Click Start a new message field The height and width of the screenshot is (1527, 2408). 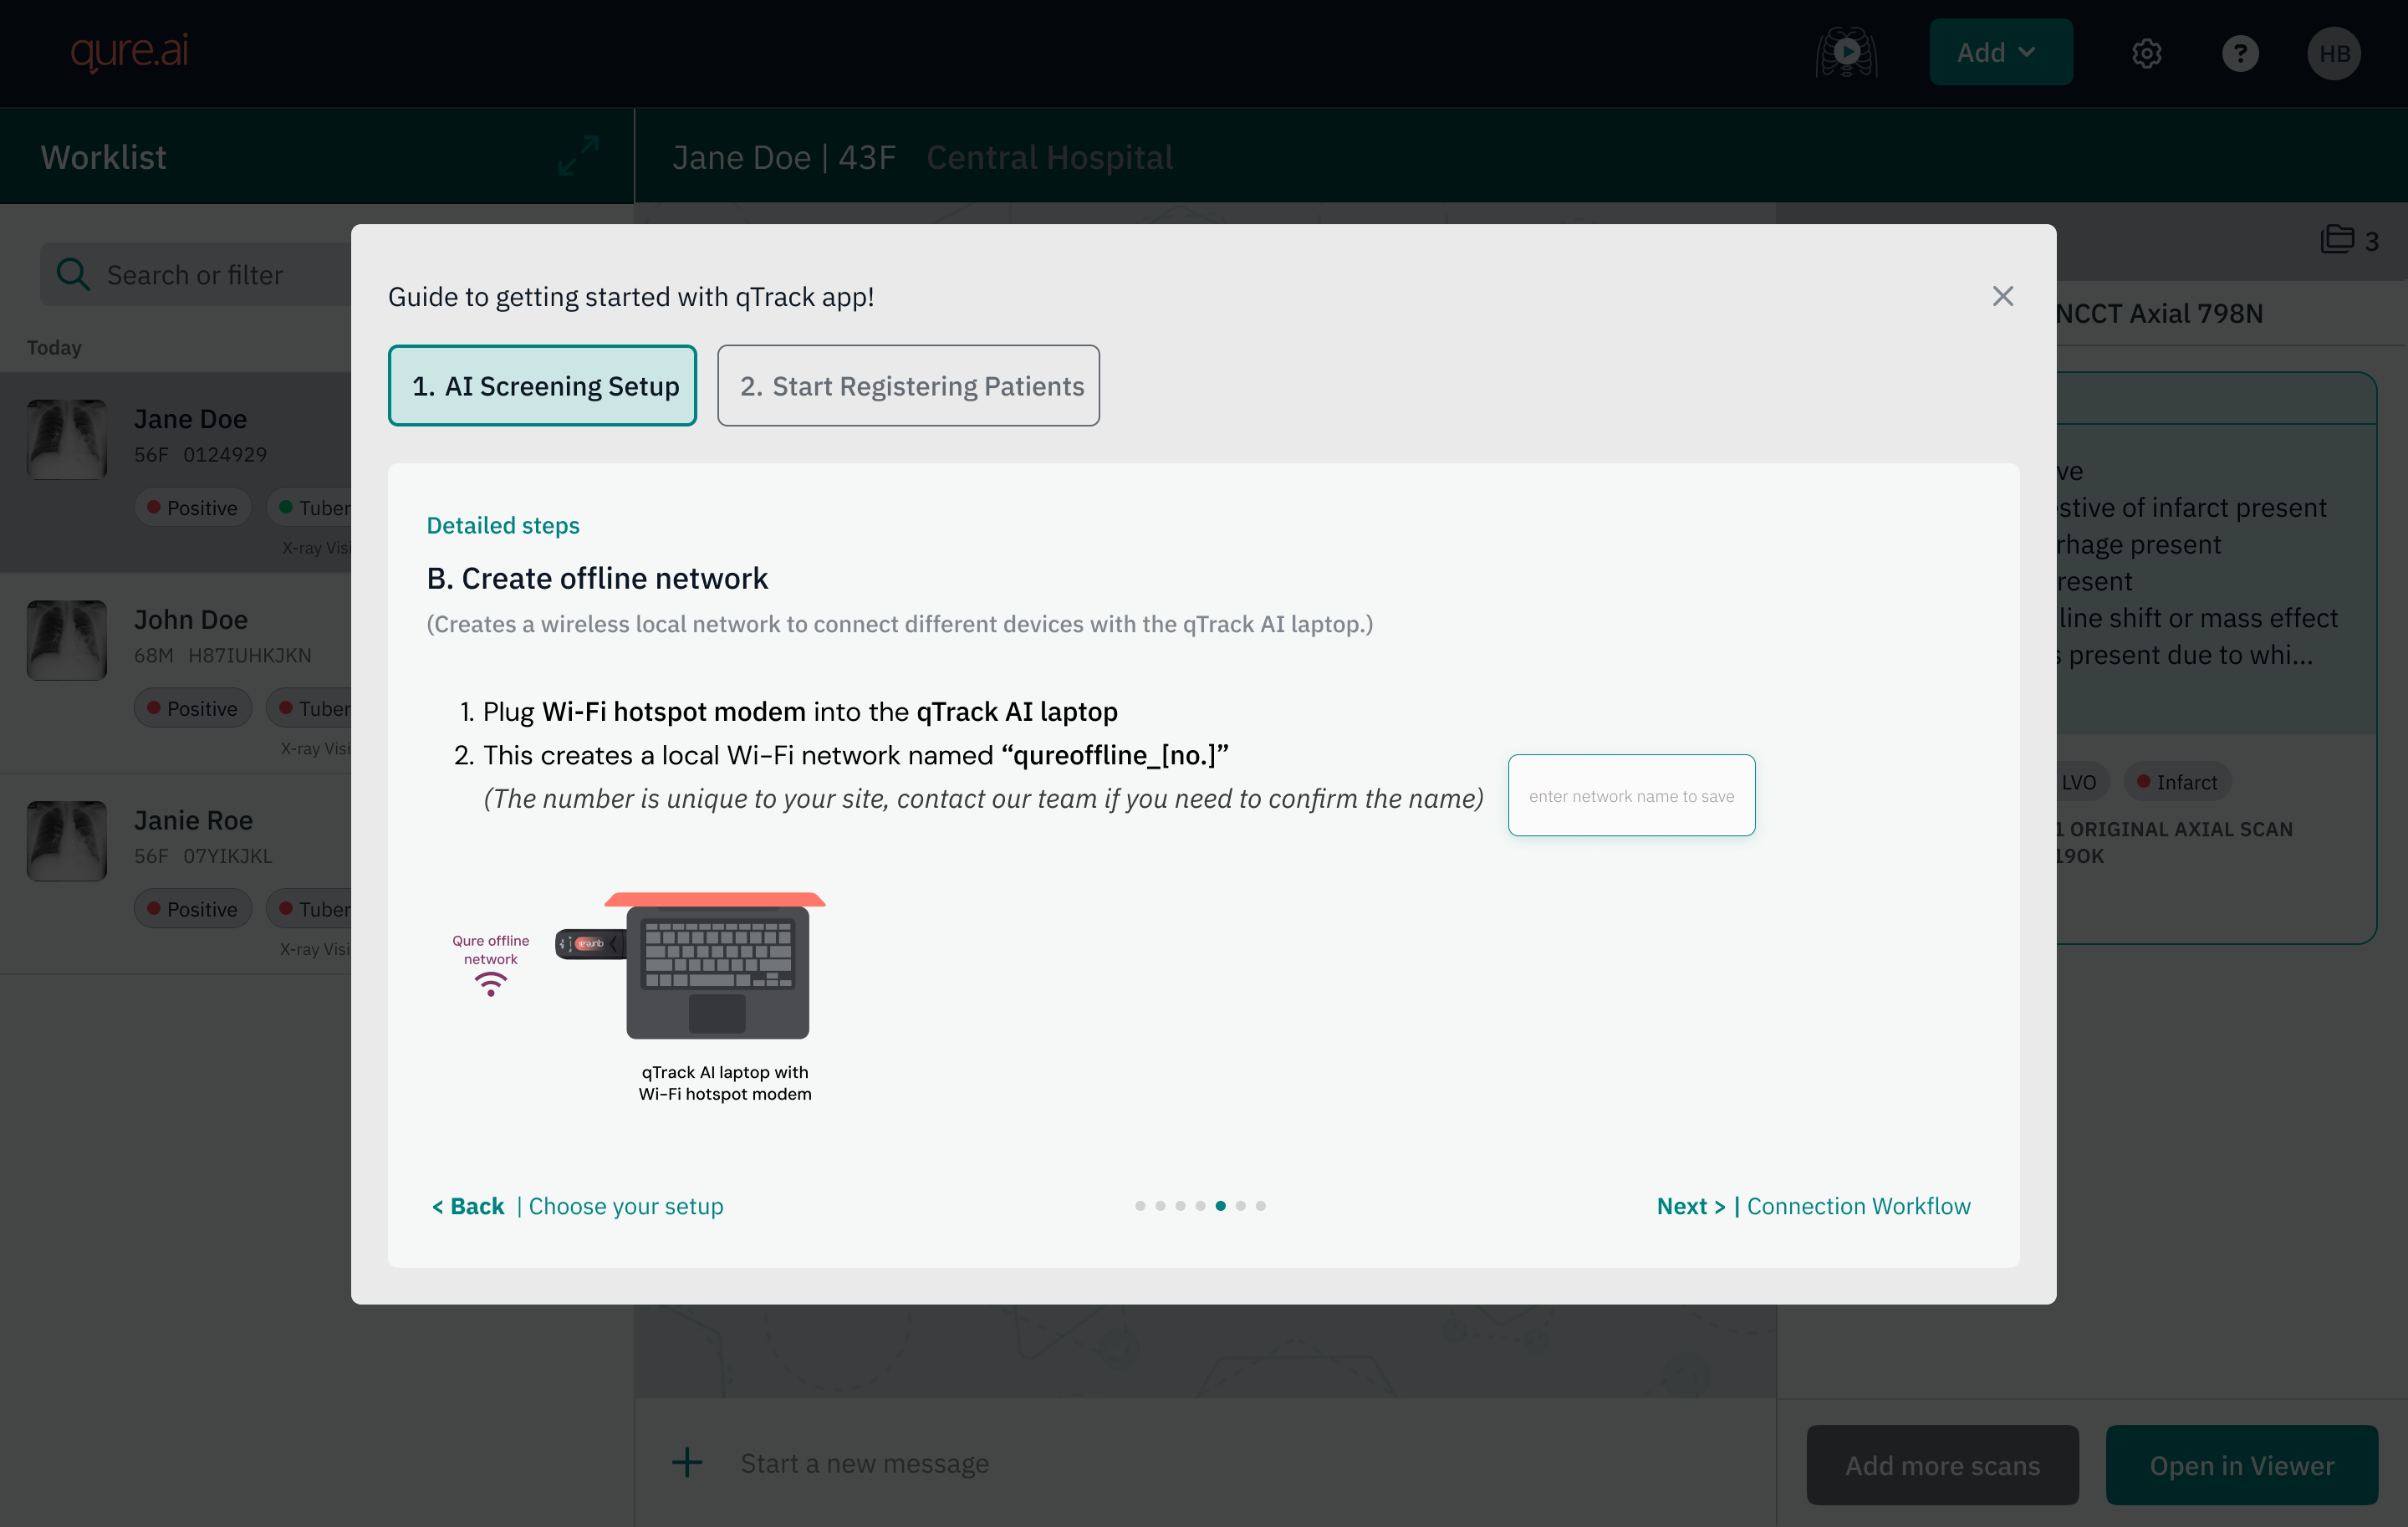point(864,1463)
